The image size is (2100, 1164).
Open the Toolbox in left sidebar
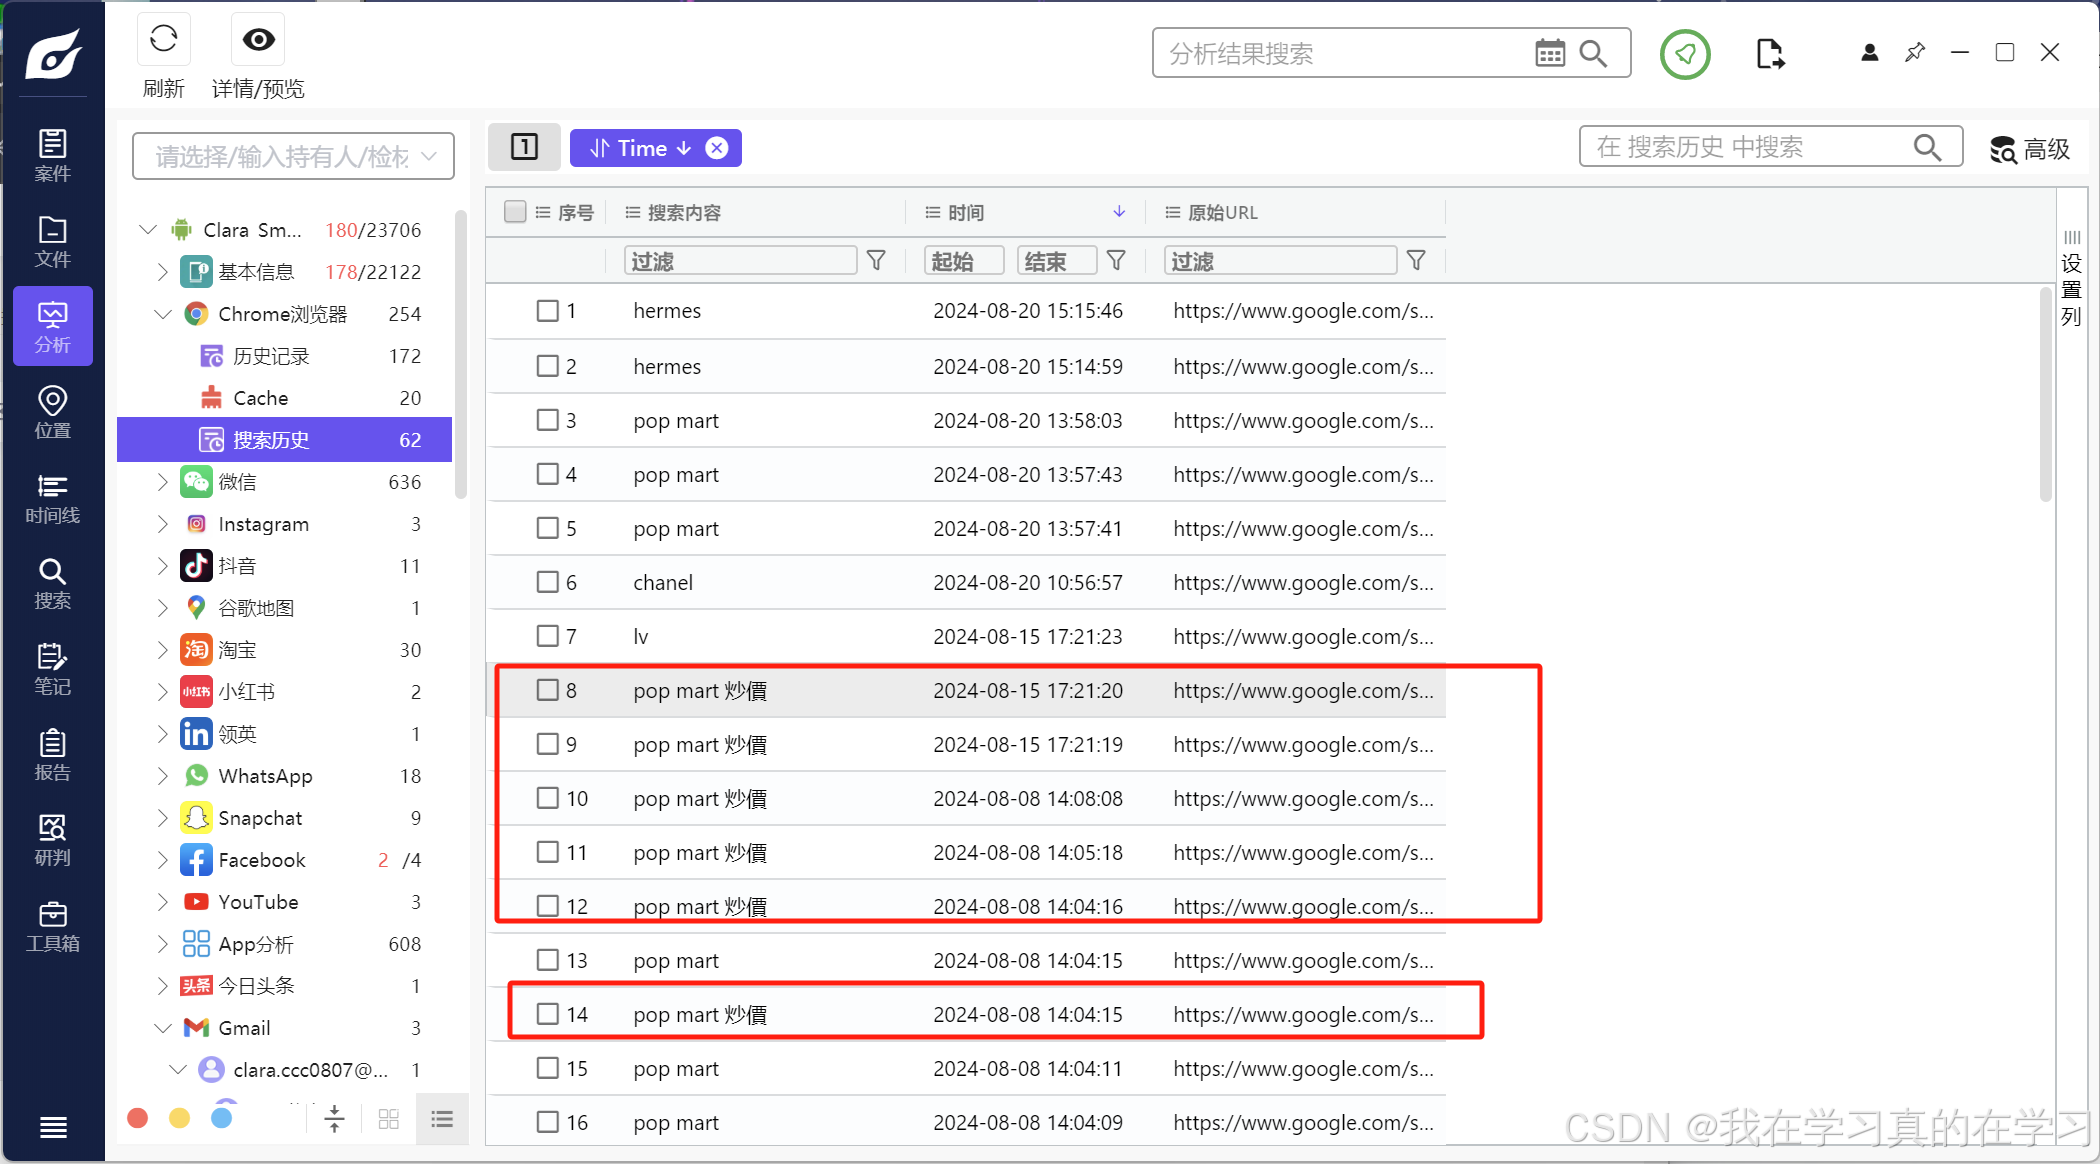click(52, 926)
